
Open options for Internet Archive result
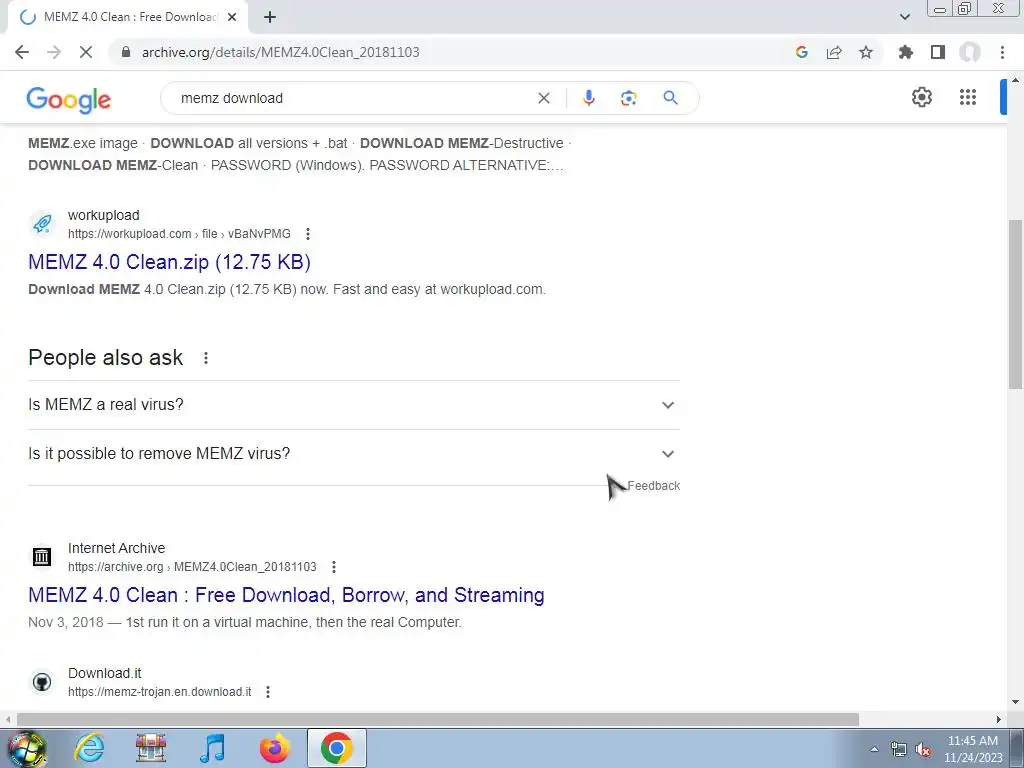(334, 567)
